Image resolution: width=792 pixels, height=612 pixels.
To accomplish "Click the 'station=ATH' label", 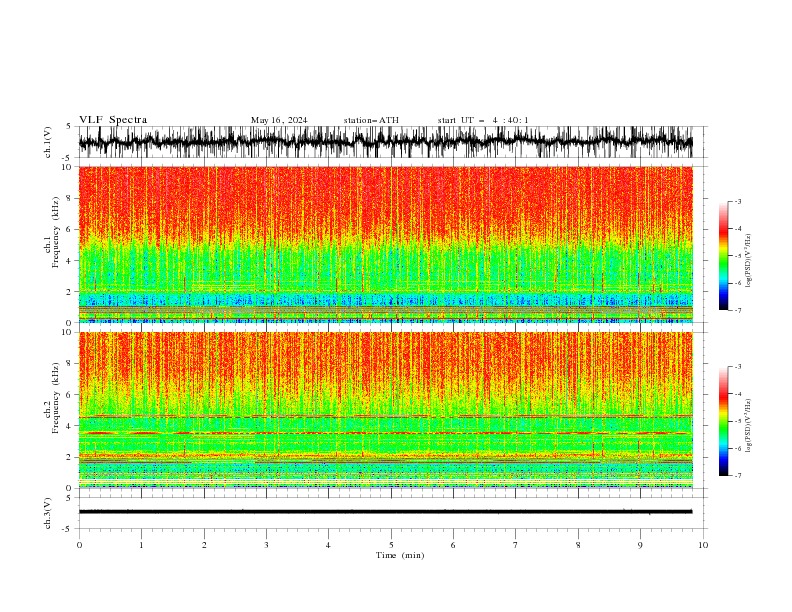I will pos(371,120).
